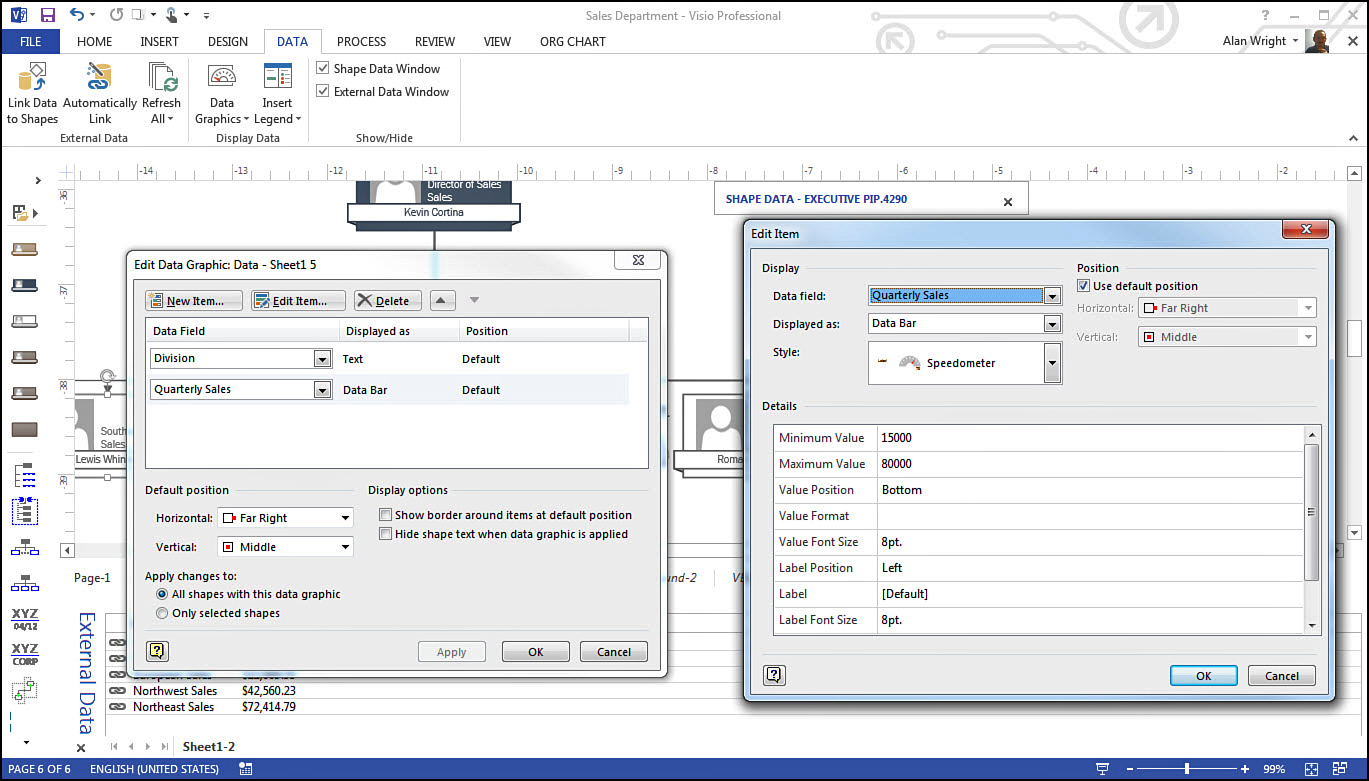Open the Division data field dropdown
Image resolution: width=1369 pixels, height=781 pixels.
(322, 359)
